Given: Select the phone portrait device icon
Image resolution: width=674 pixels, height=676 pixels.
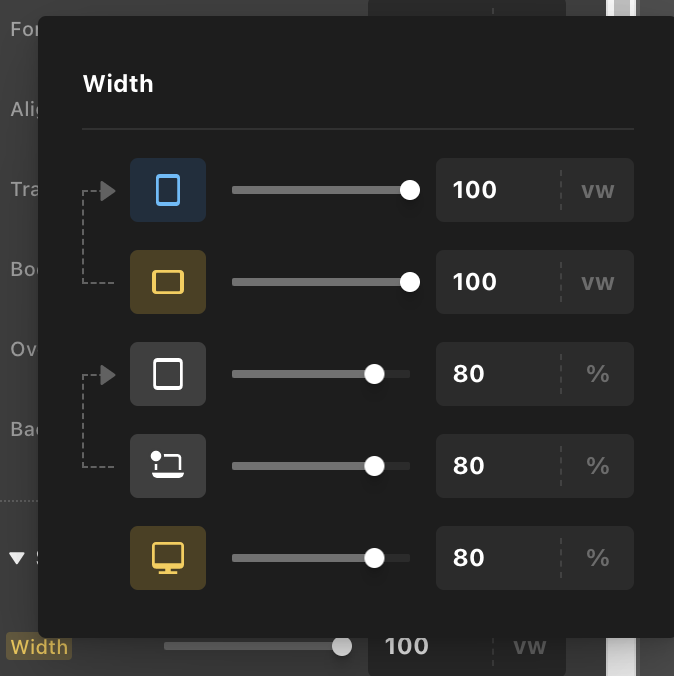Looking at the screenshot, I should click(x=168, y=190).
